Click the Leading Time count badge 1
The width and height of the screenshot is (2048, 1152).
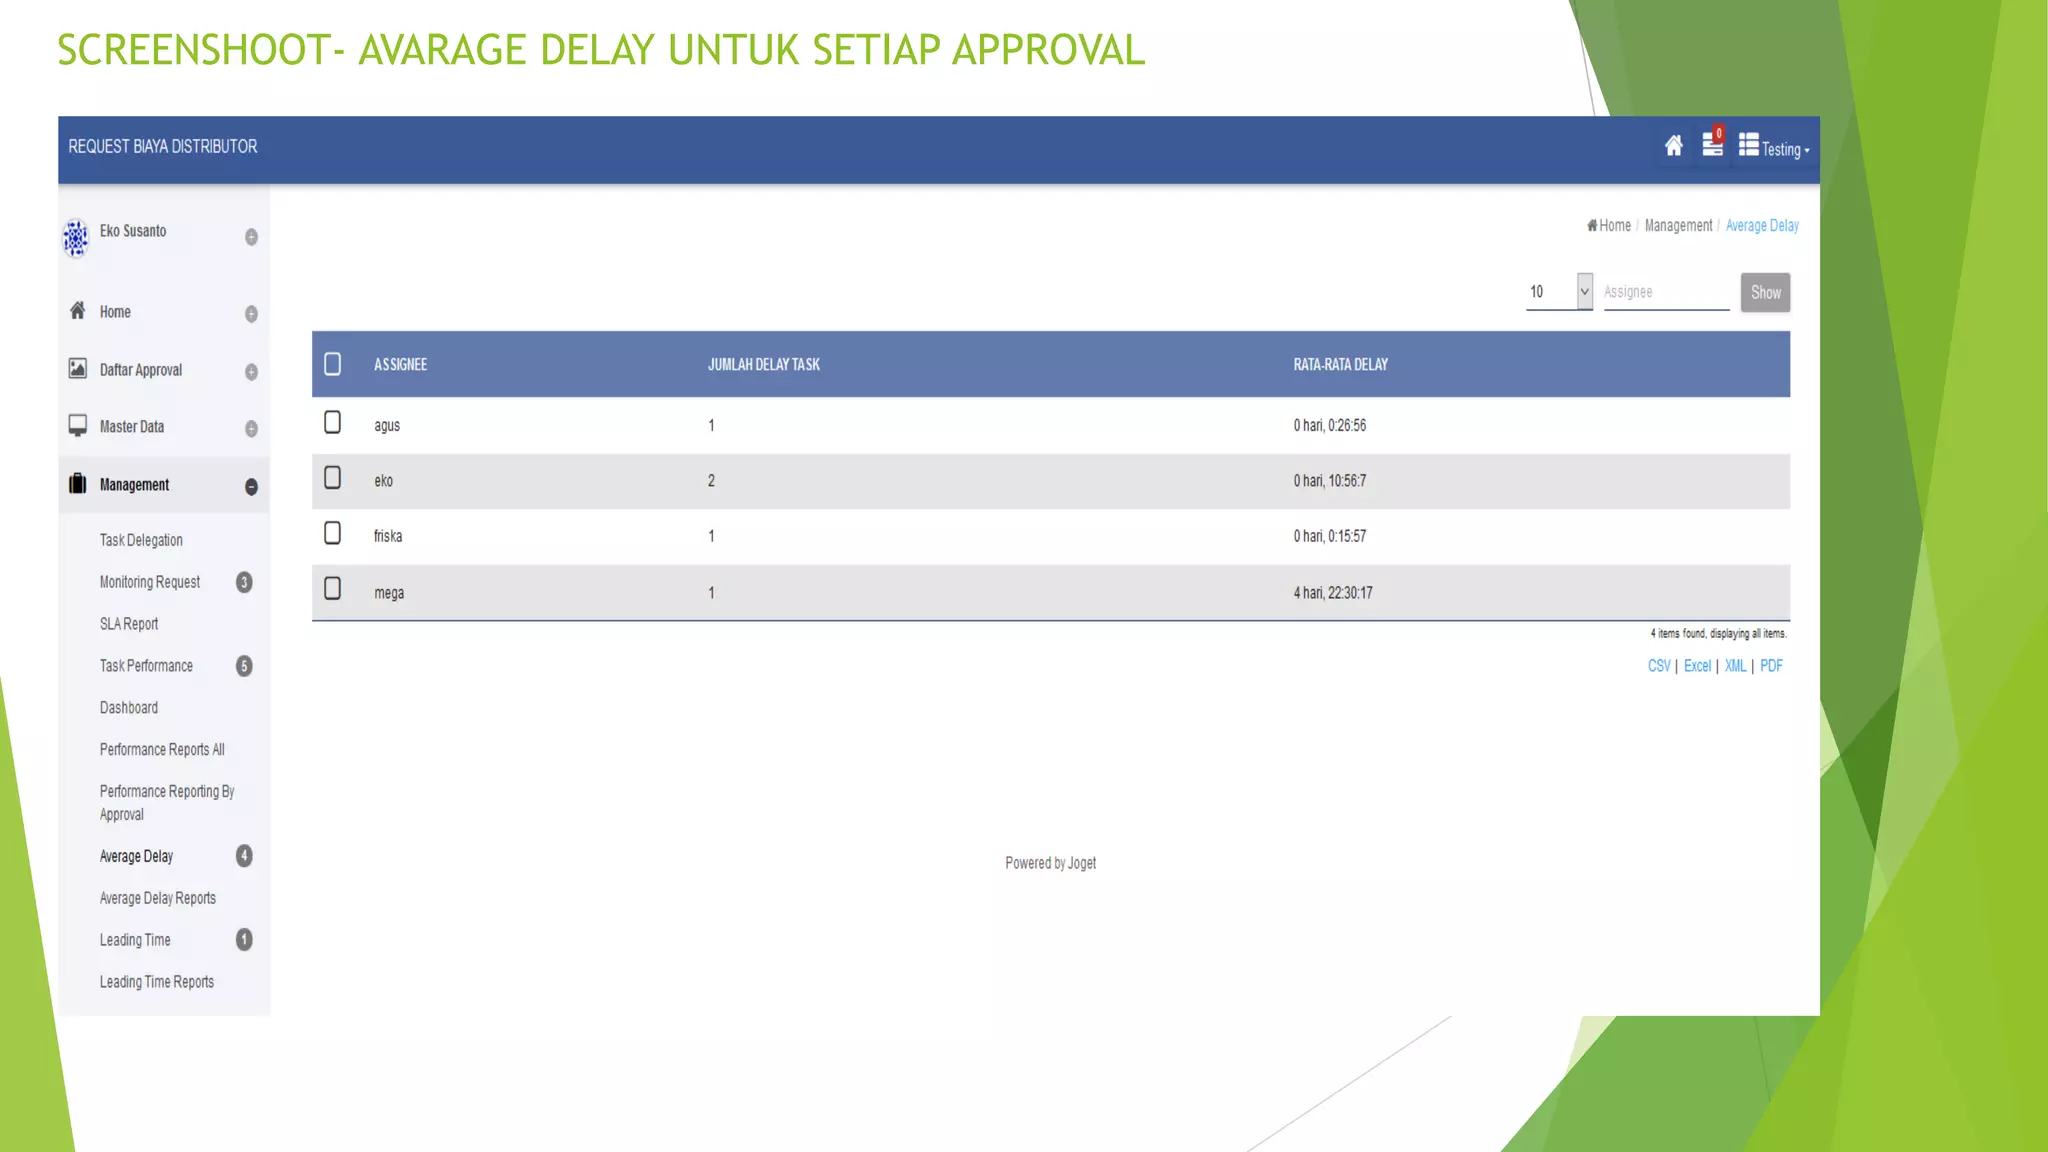coord(244,940)
